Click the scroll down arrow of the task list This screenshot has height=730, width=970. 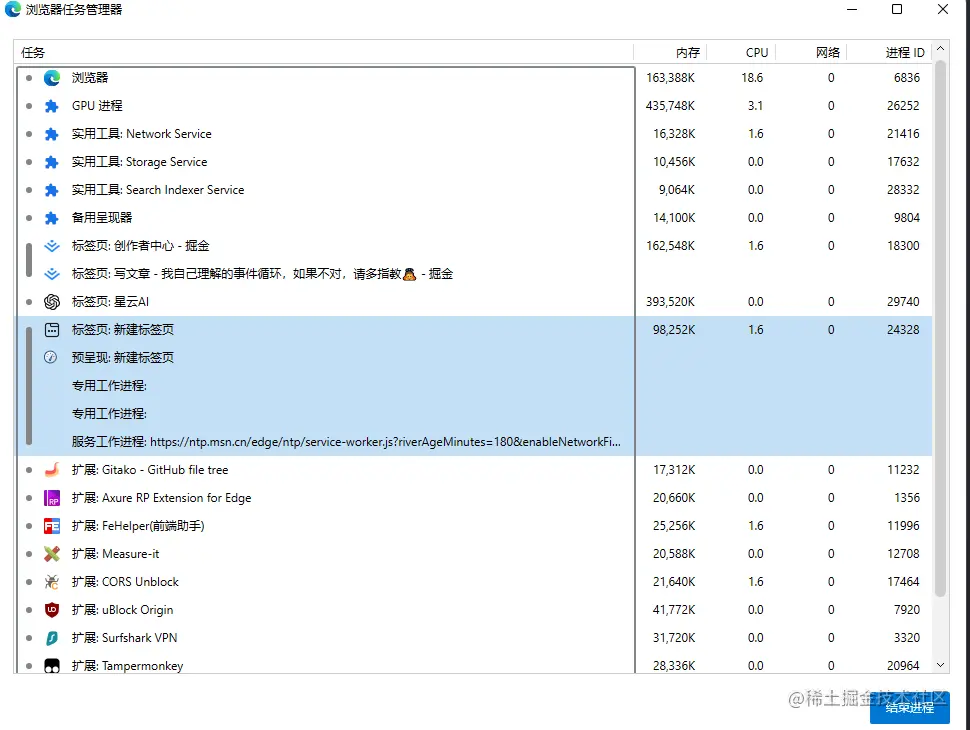pos(940,665)
